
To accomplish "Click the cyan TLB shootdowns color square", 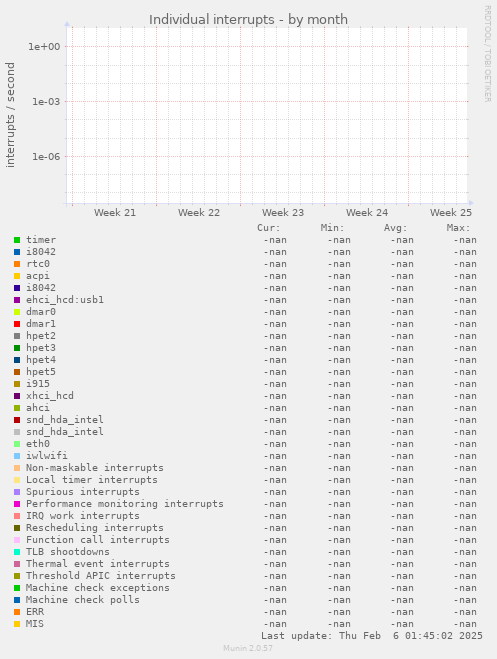I will coord(17,552).
